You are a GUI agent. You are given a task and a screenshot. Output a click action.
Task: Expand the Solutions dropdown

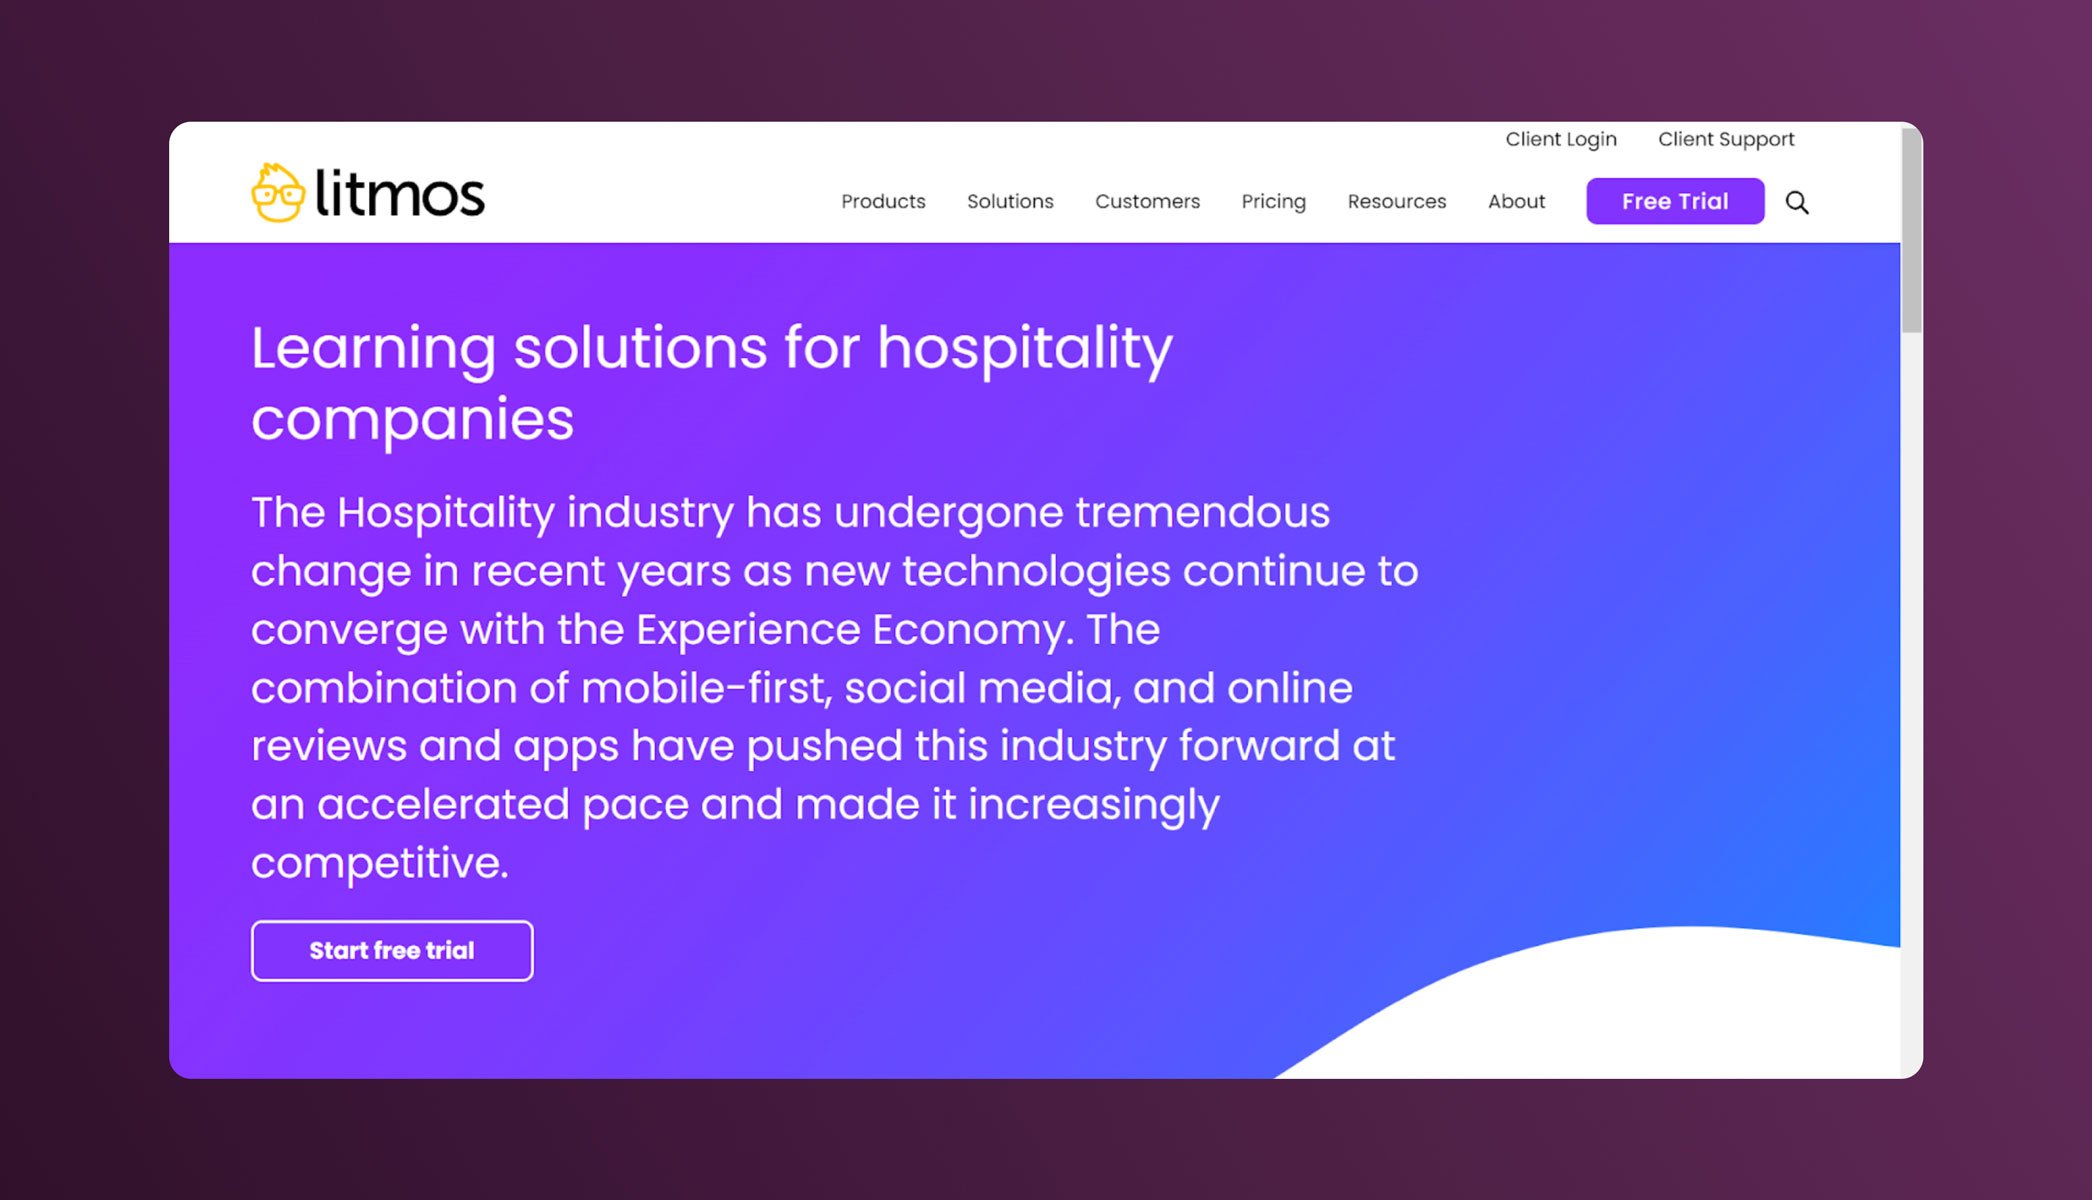[x=1010, y=201]
